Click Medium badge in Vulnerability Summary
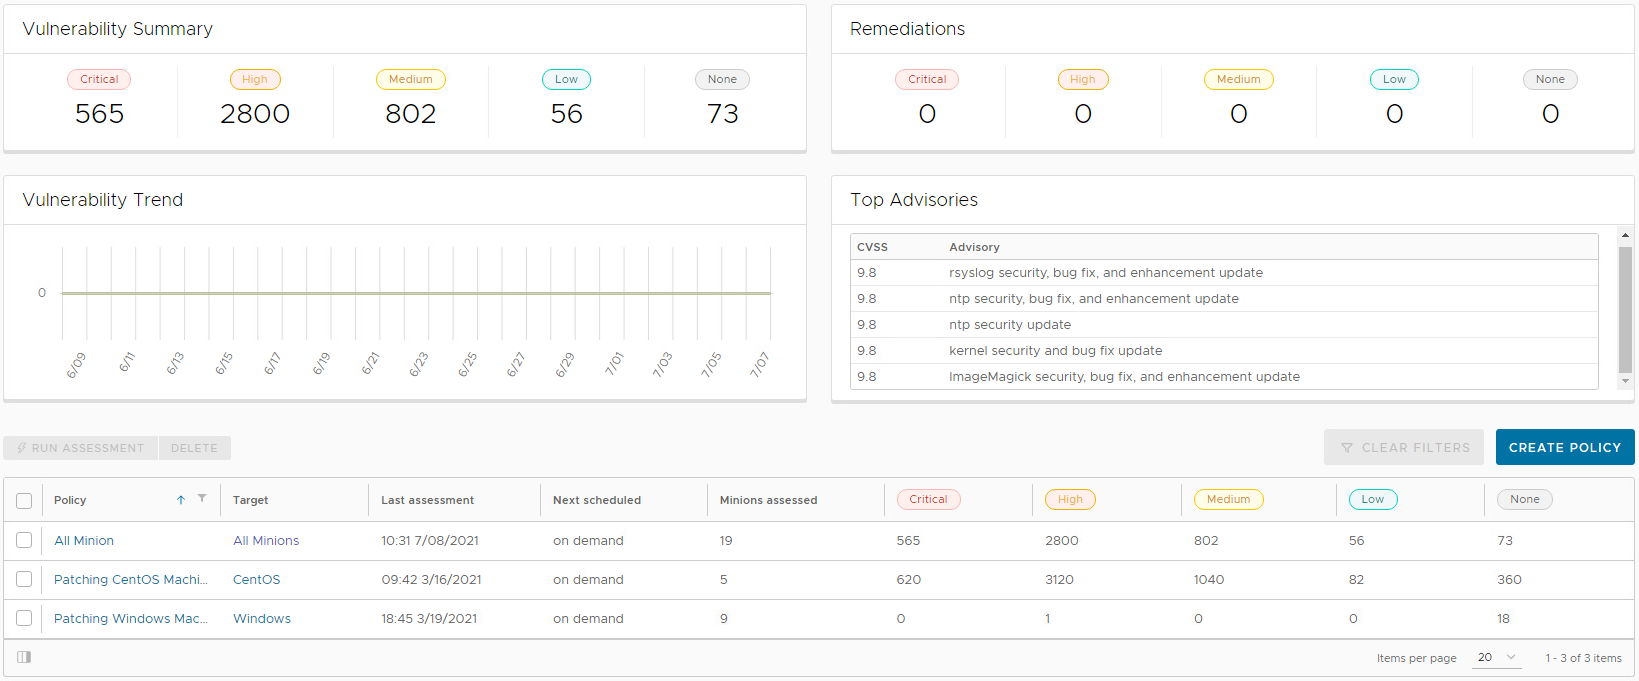 click(411, 79)
